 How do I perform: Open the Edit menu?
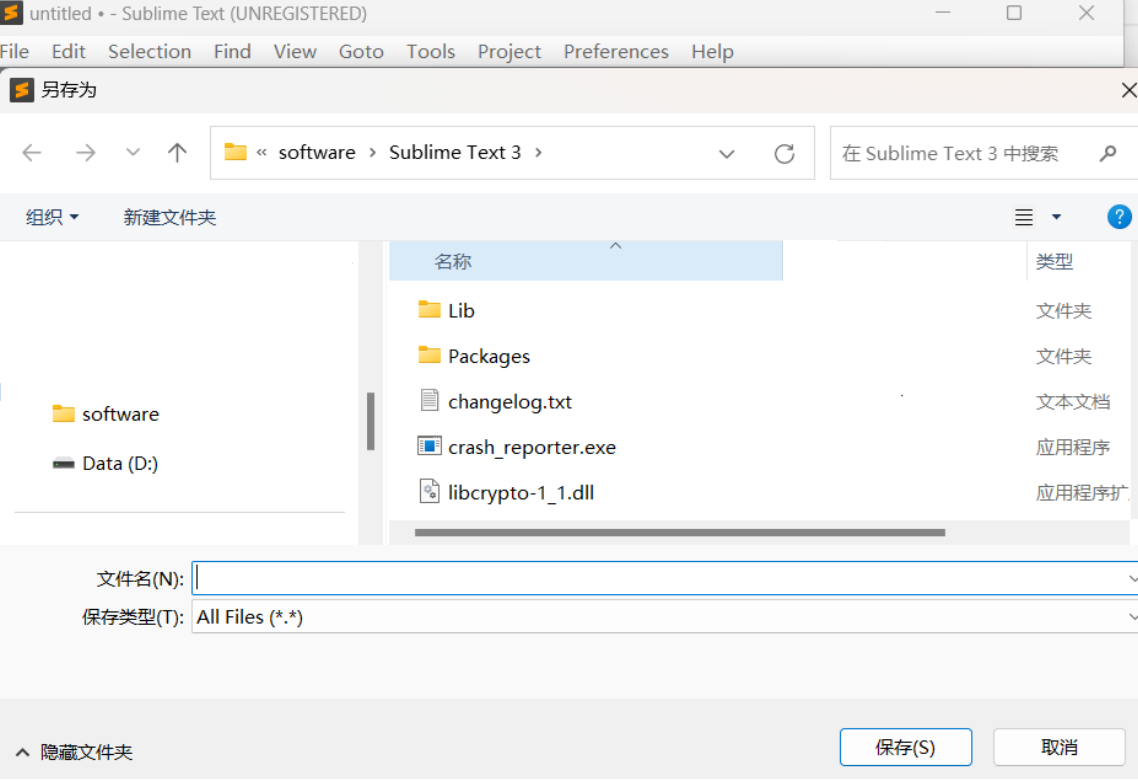[68, 52]
